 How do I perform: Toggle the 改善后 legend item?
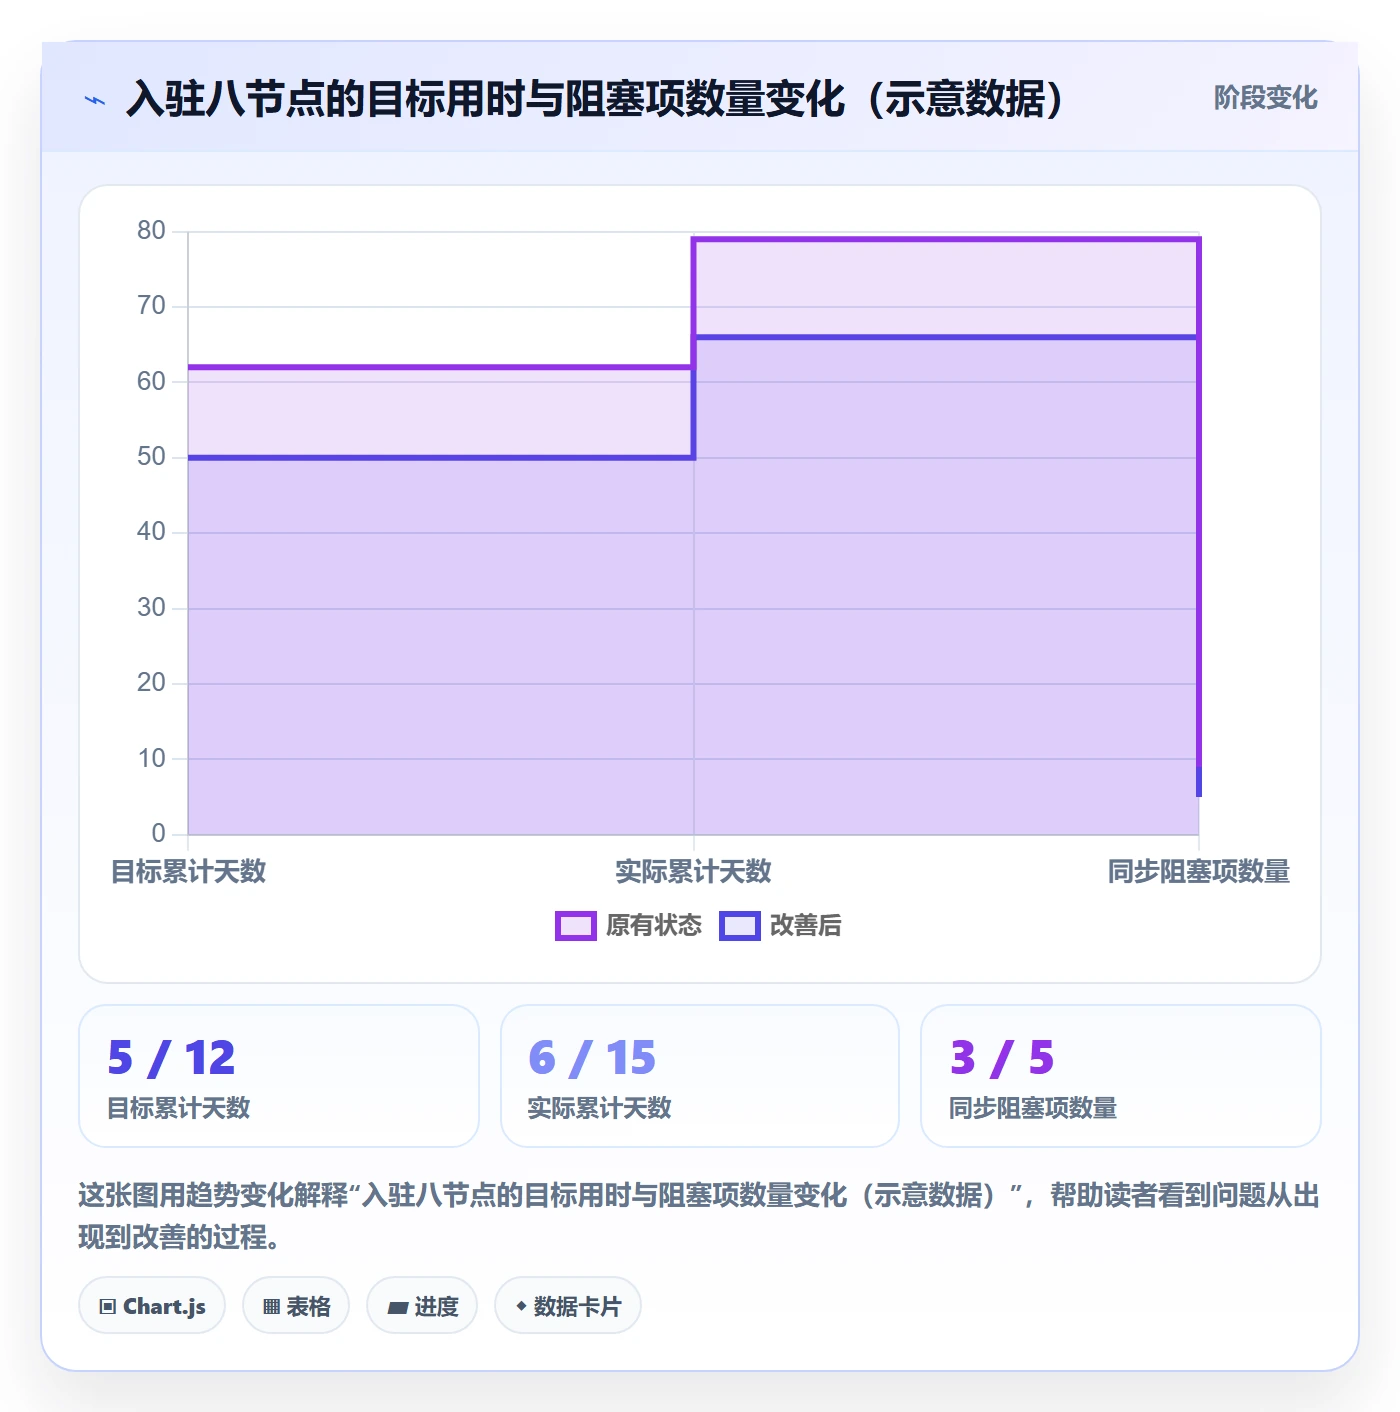780,926
